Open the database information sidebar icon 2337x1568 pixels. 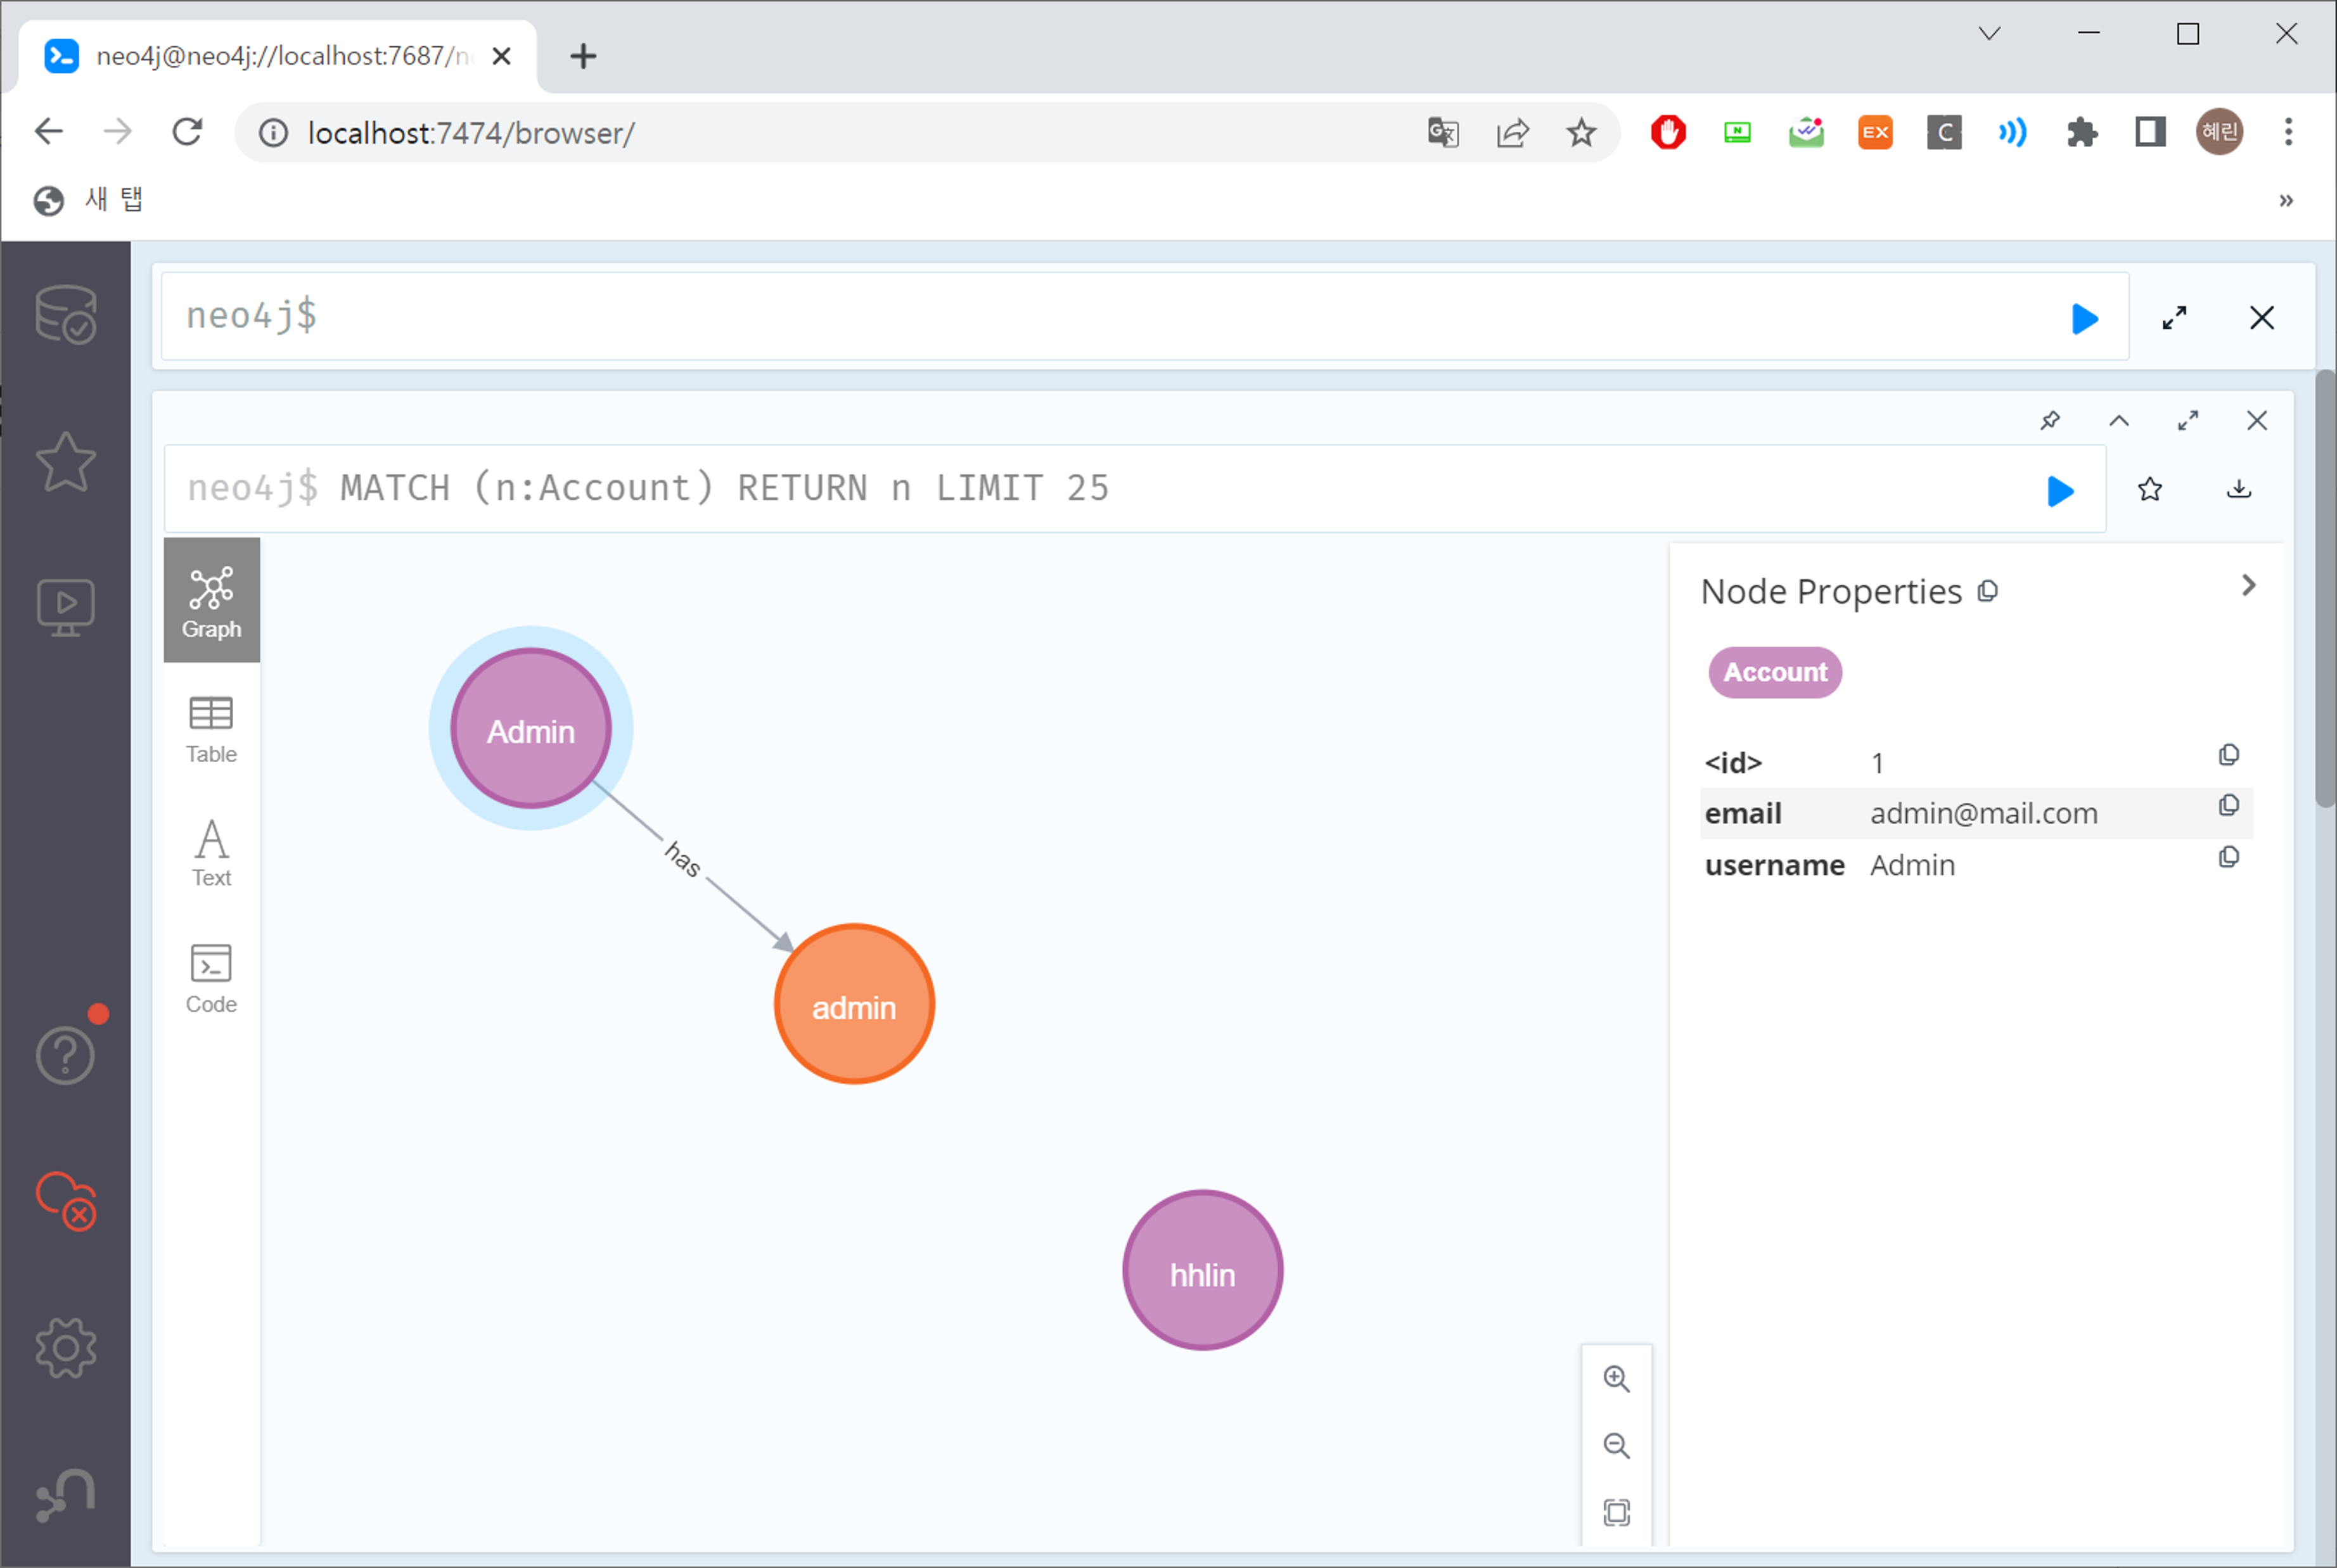[65, 314]
